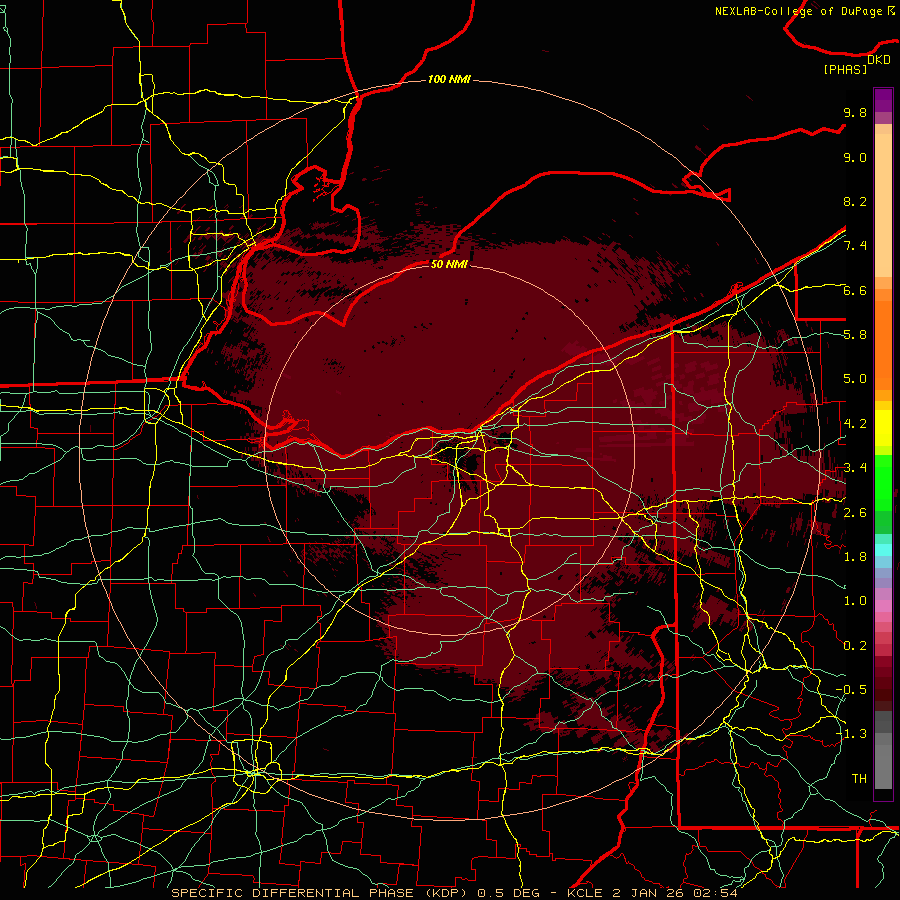The width and height of the screenshot is (900, 900).
Task: Click the 5.8 scale value
Action: pyautogui.click(x=855, y=335)
